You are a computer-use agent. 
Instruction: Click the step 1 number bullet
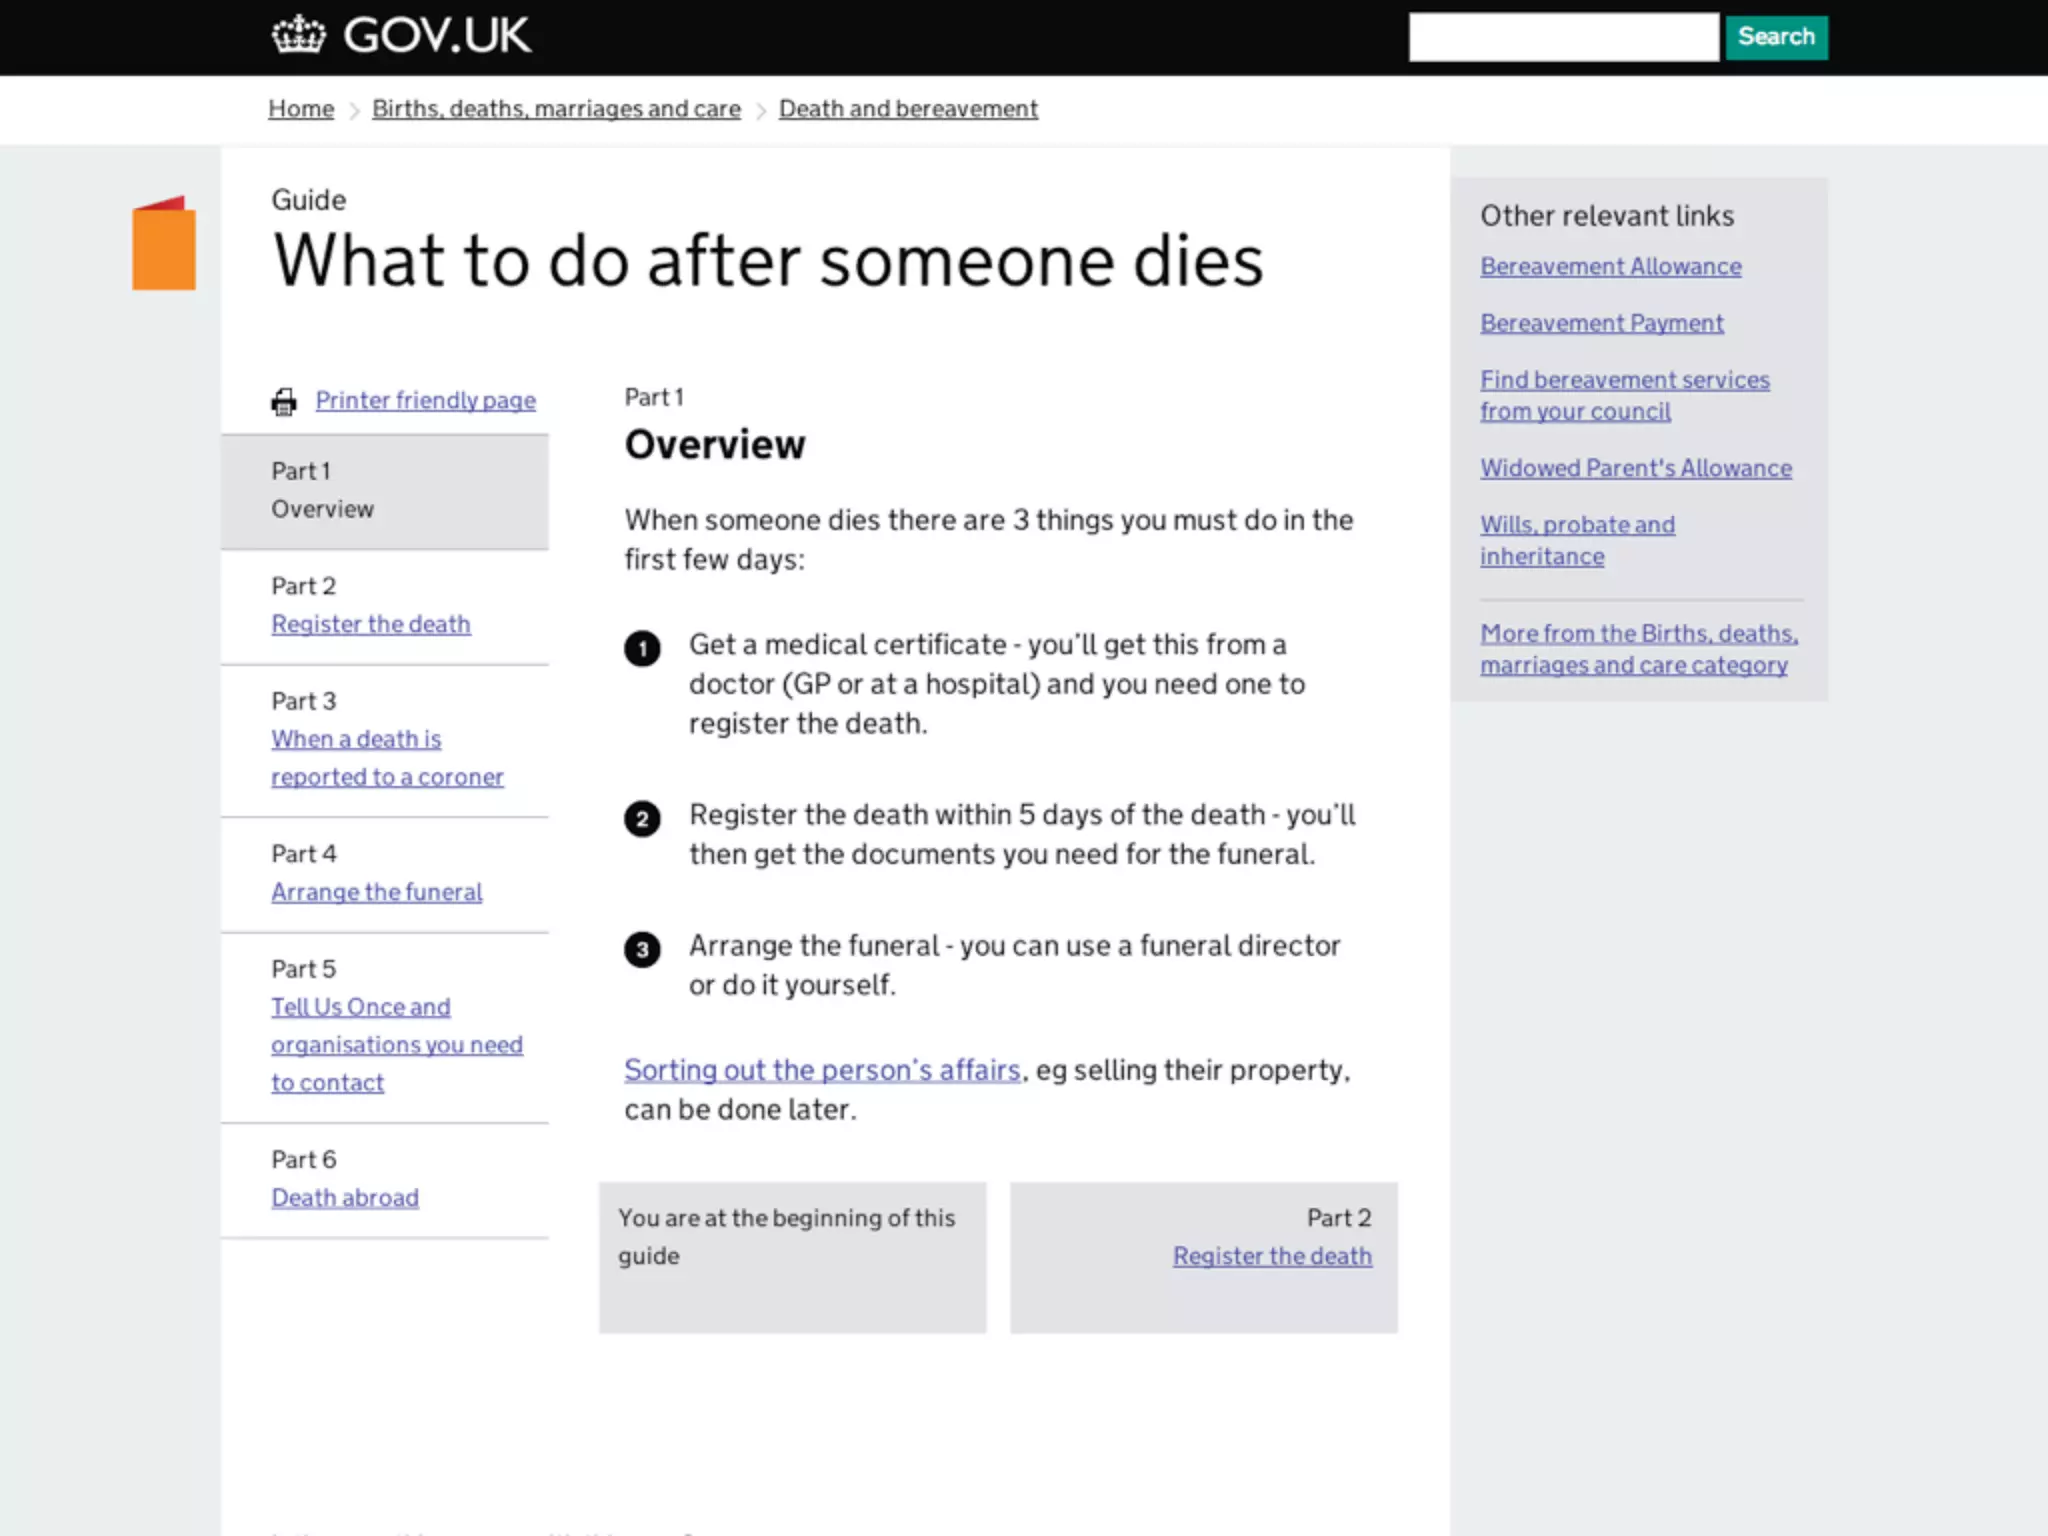tap(642, 648)
